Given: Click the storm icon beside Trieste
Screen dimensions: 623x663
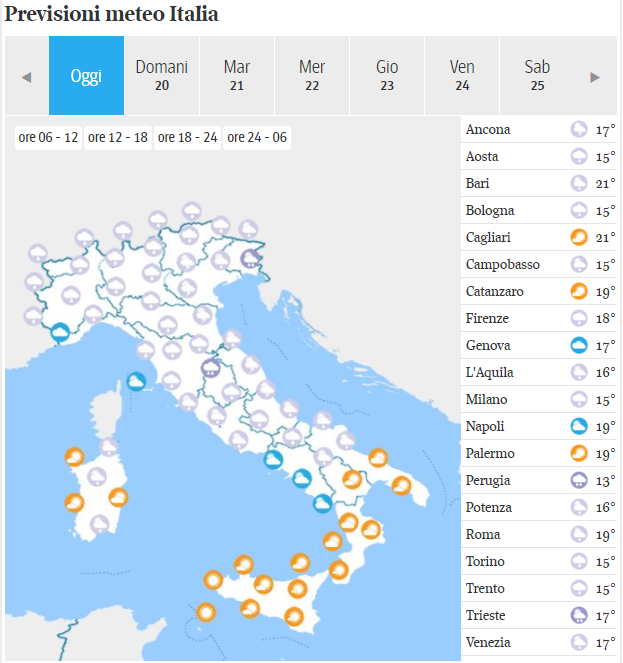Looking at the screenshot, I should (x=578, y=616).
